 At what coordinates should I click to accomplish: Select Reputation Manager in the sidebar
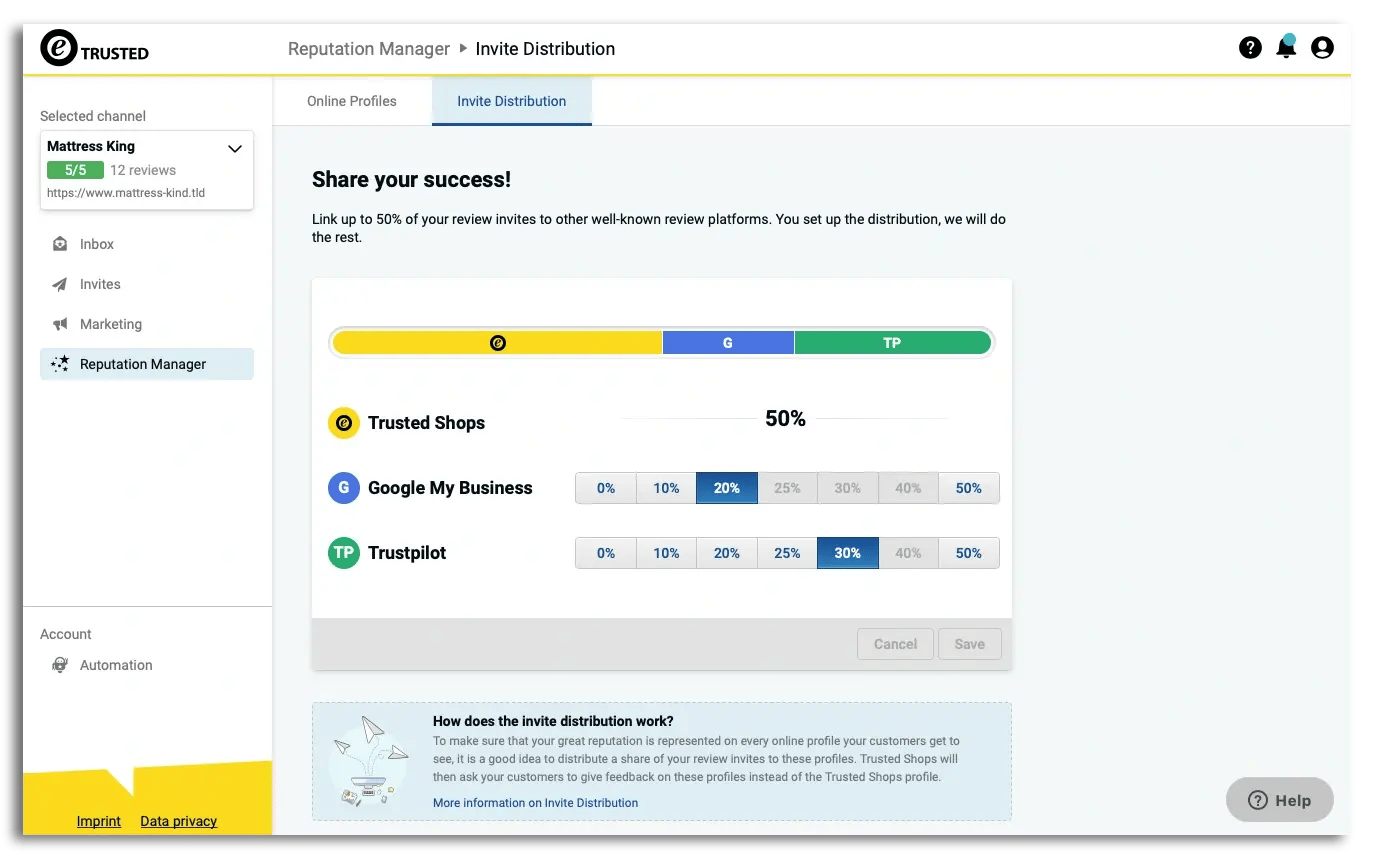(x=142, y=364)
